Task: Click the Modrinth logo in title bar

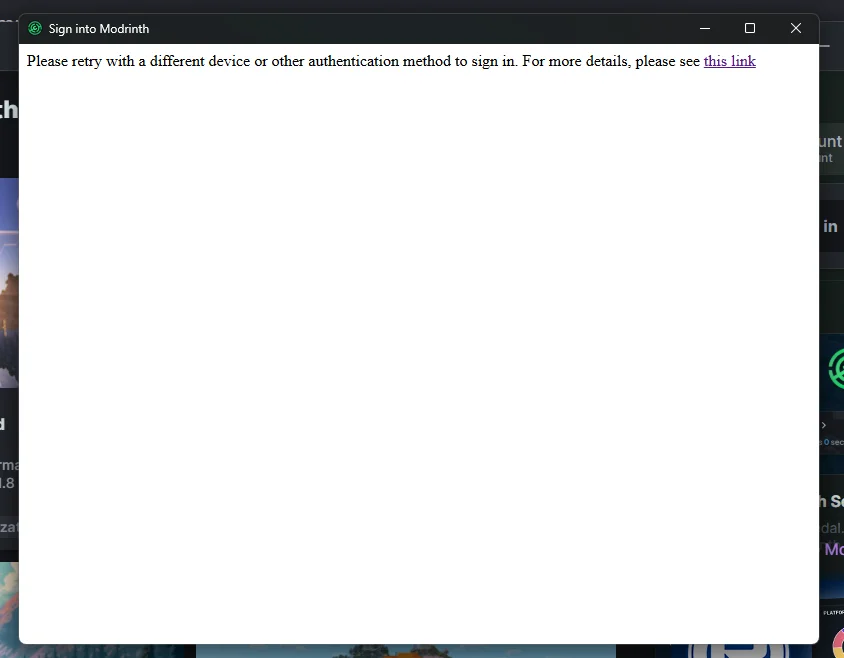Action: [x=35, y=29]
